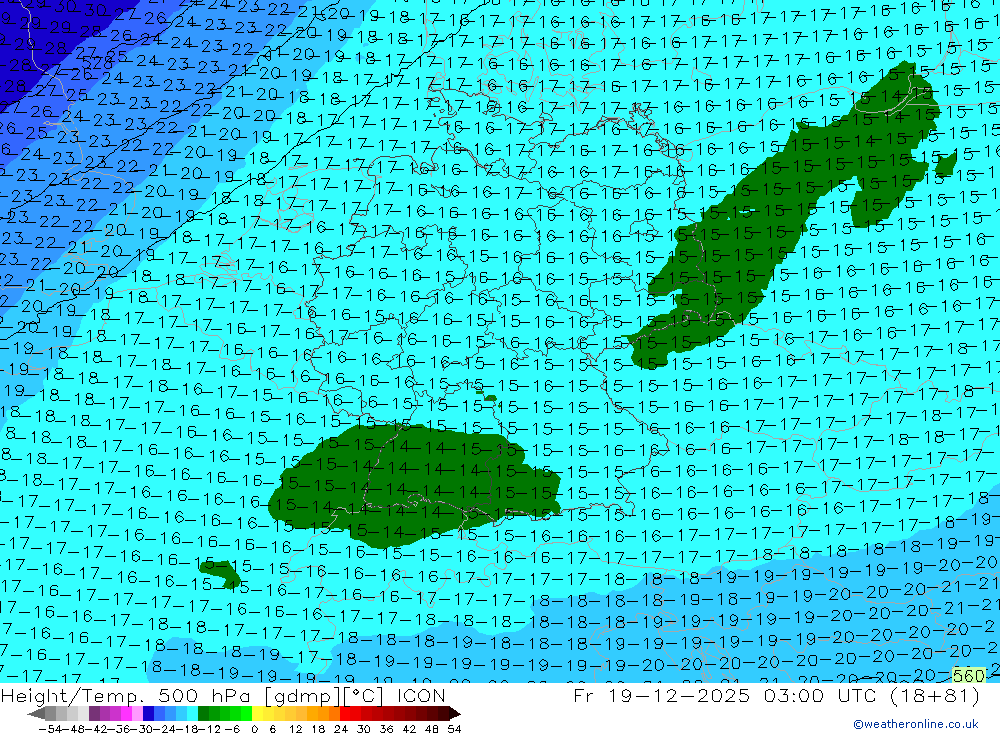Click the -54 legend scale value

click(x=50, y=729)
